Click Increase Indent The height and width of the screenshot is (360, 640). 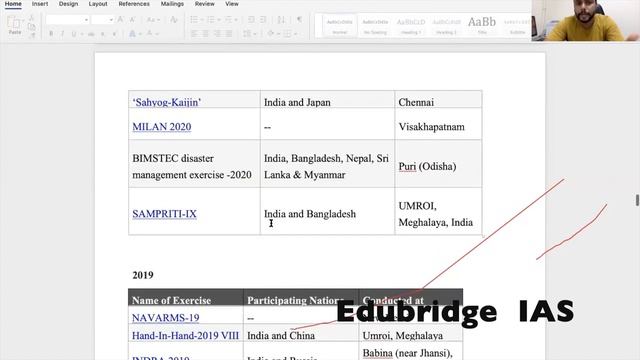click(263, 20)
